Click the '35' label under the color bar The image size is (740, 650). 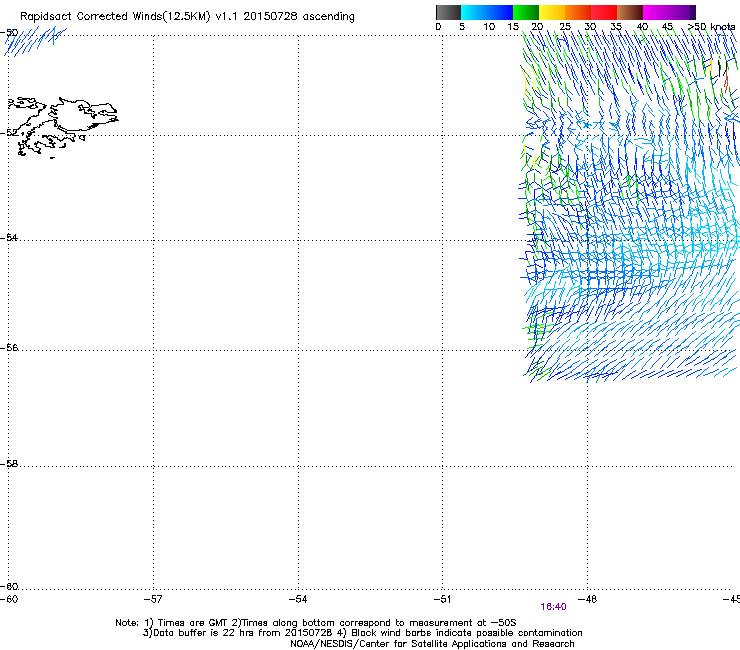(616, 27)
